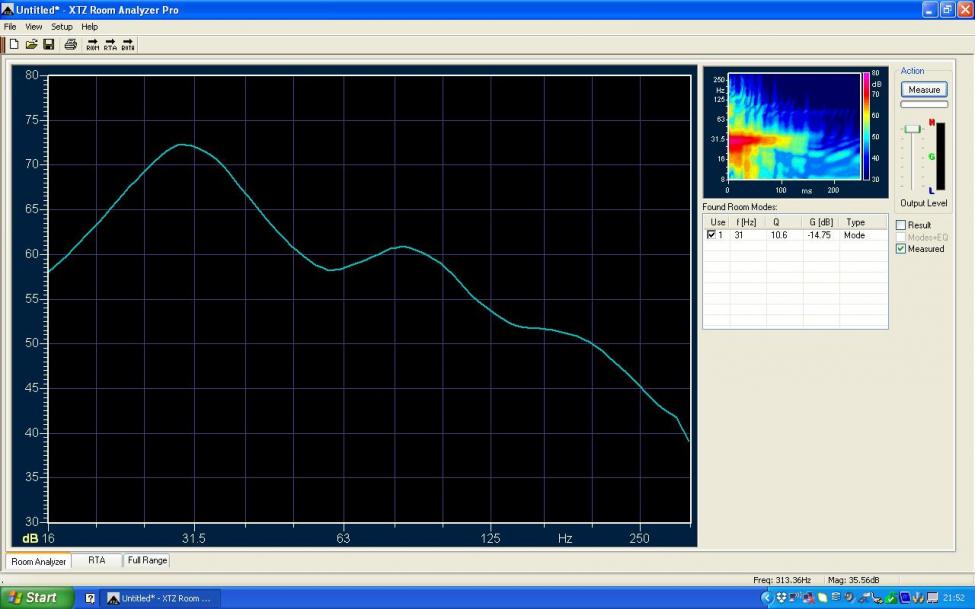This screenshot has width=975, height=609.
Task: Open the Windows Start menu
Action: tap(37, 598)
